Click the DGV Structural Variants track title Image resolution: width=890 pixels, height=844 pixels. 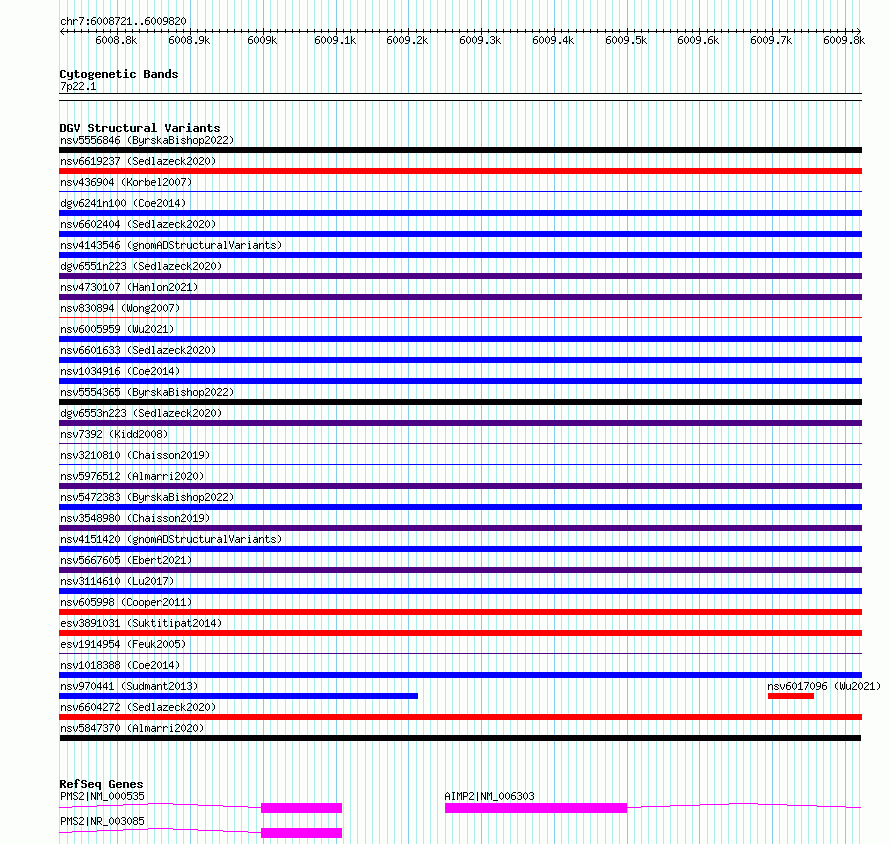coord(140,128)
